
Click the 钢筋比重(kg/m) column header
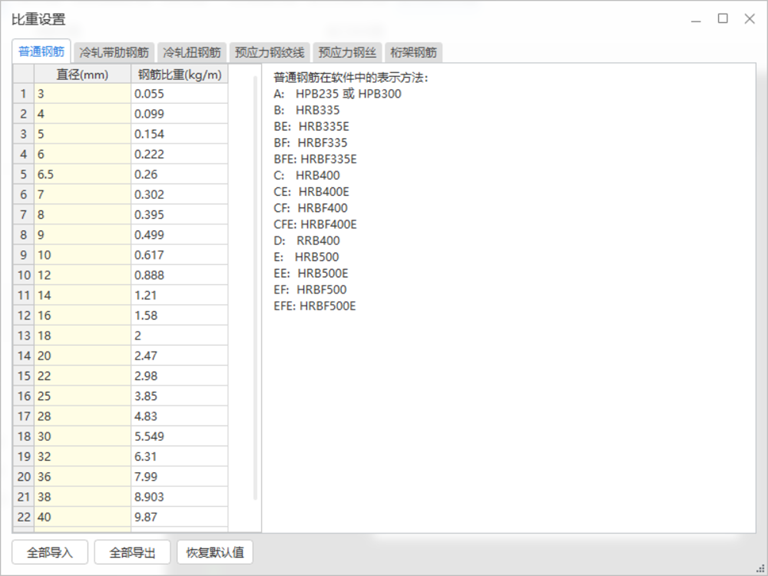(x=179, y=74)
